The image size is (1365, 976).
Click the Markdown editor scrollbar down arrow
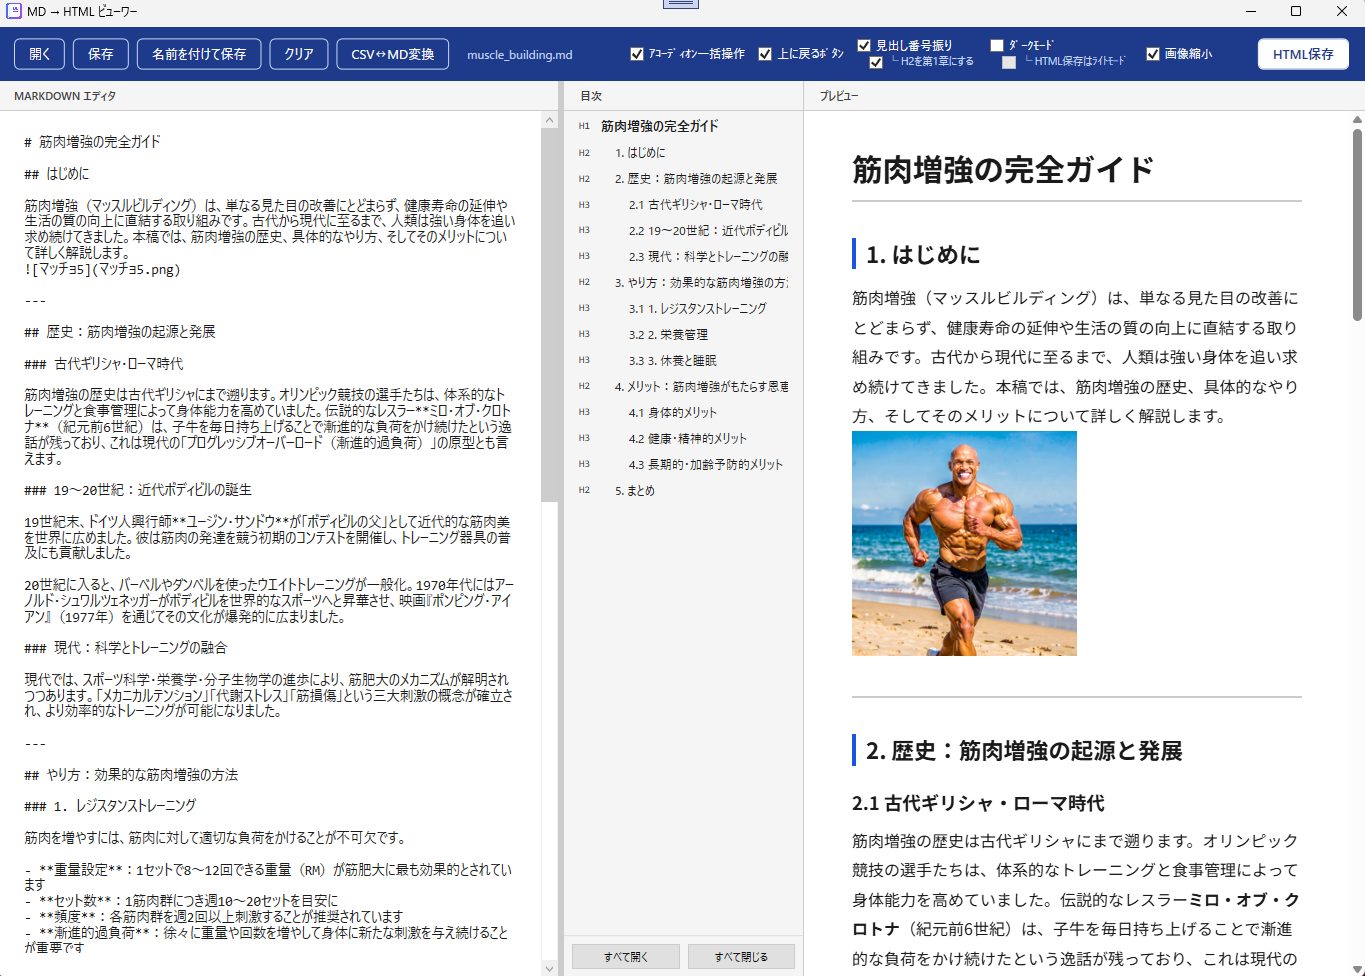(549, 968)
